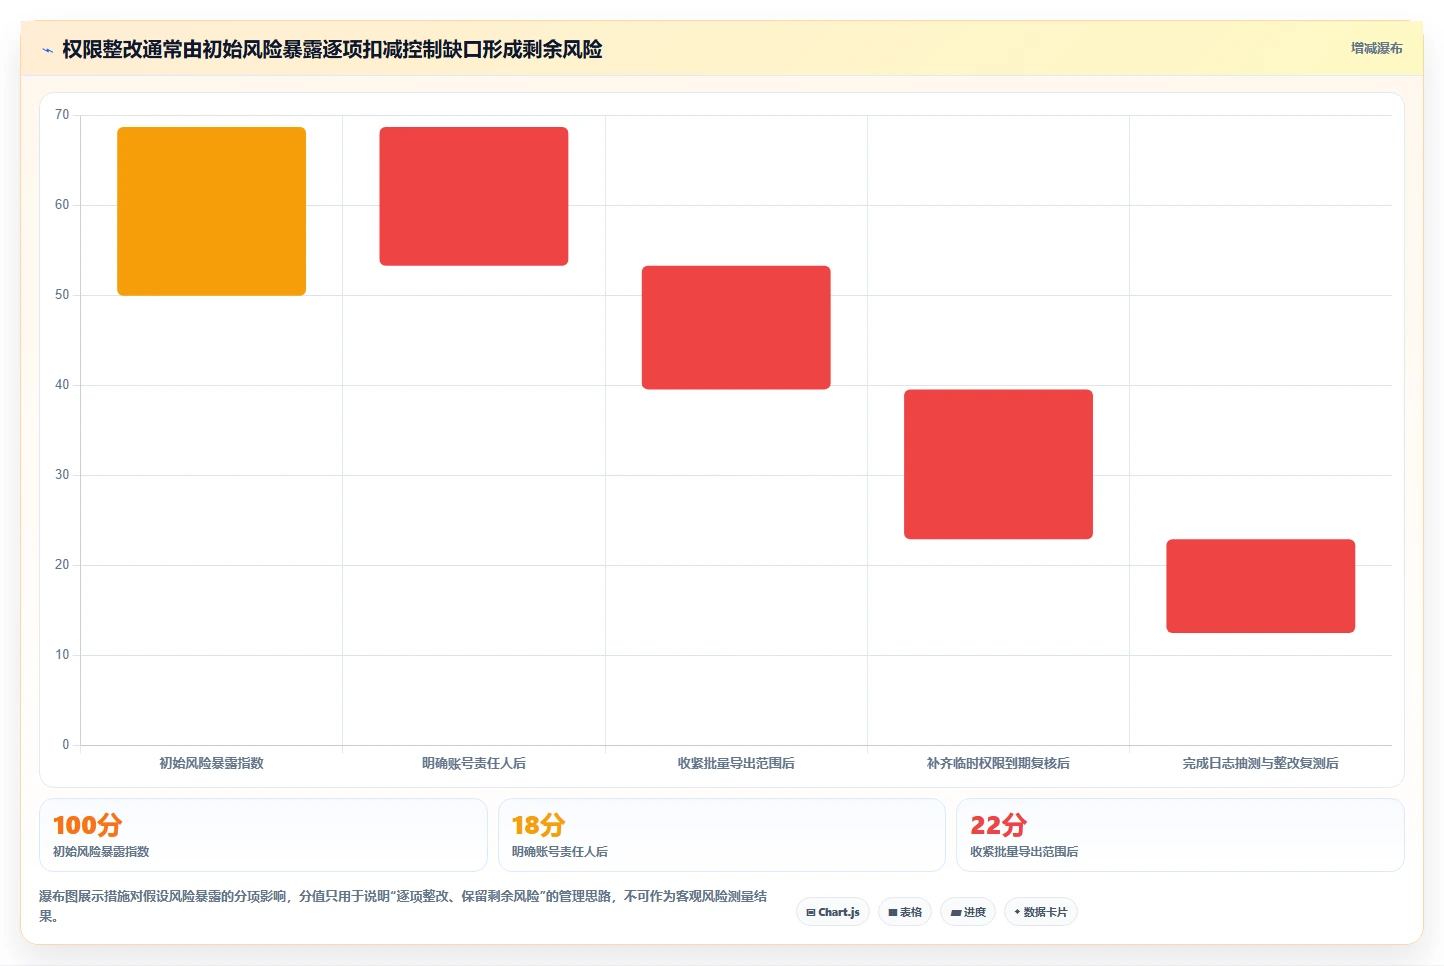Open the 18分 明确账号责任人后 card
The height and width of the screenshot is (966, 1444).
point(721,835)
